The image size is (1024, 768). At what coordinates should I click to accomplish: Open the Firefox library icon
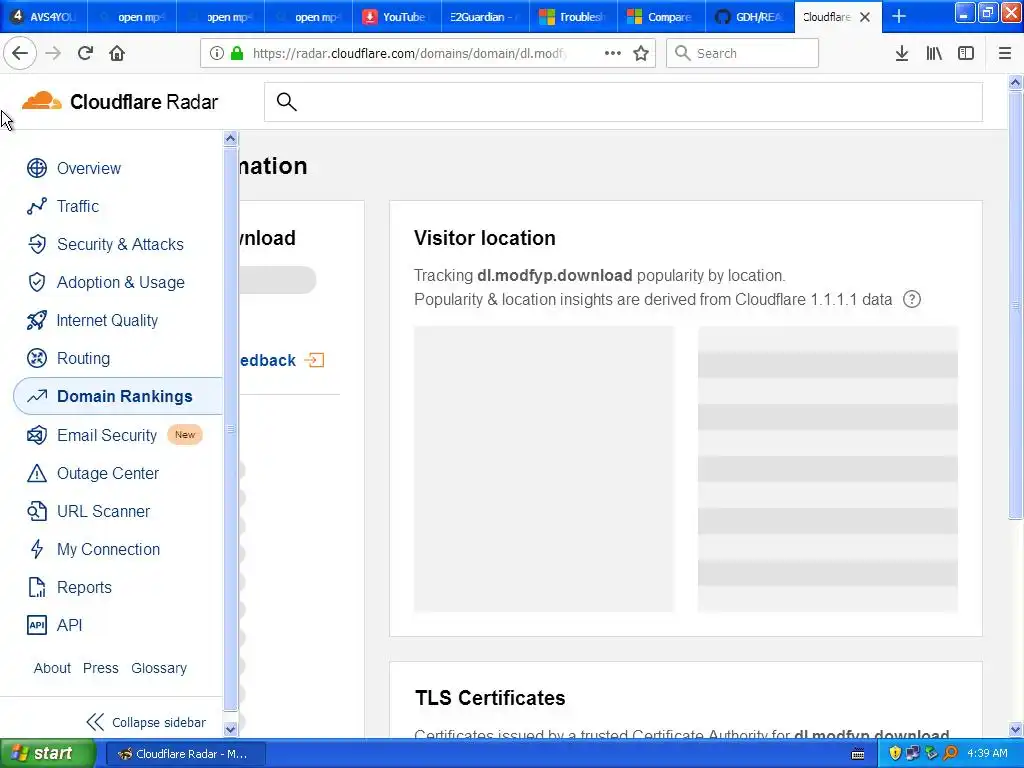click(x=934, y=53)
